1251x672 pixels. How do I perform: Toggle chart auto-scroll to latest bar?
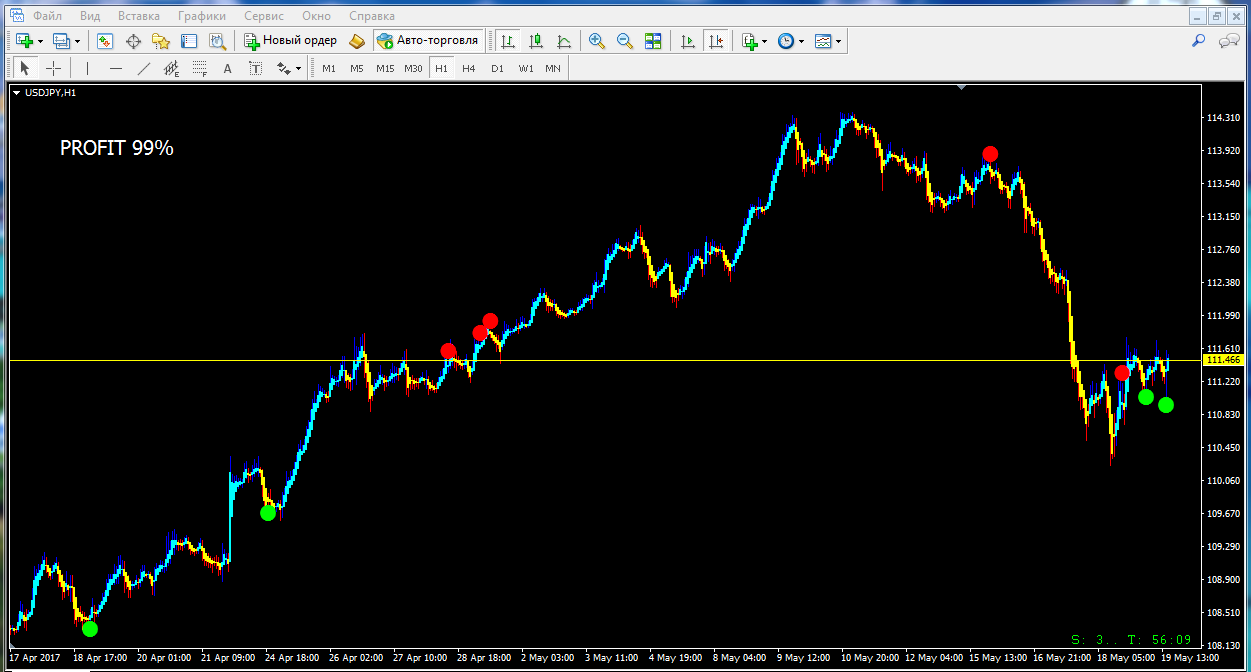688,41
